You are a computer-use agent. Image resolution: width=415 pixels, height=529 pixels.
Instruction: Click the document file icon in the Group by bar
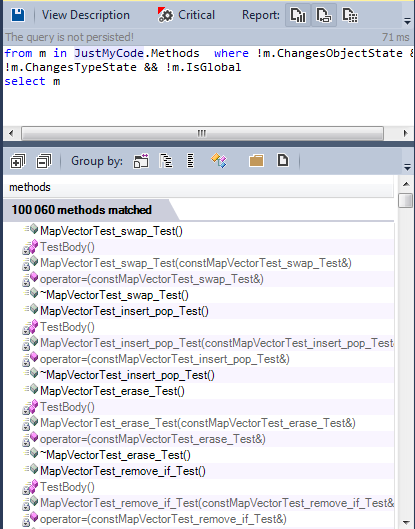tap(283, 160)
